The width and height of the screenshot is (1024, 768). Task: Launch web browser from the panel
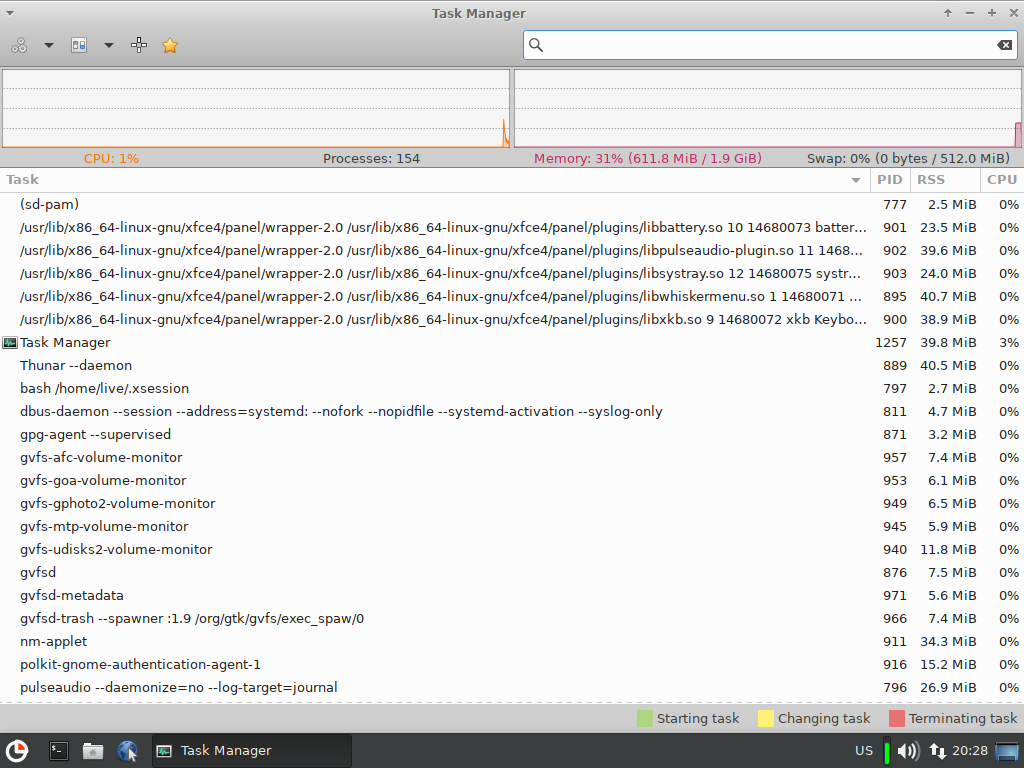pos(127,750)
